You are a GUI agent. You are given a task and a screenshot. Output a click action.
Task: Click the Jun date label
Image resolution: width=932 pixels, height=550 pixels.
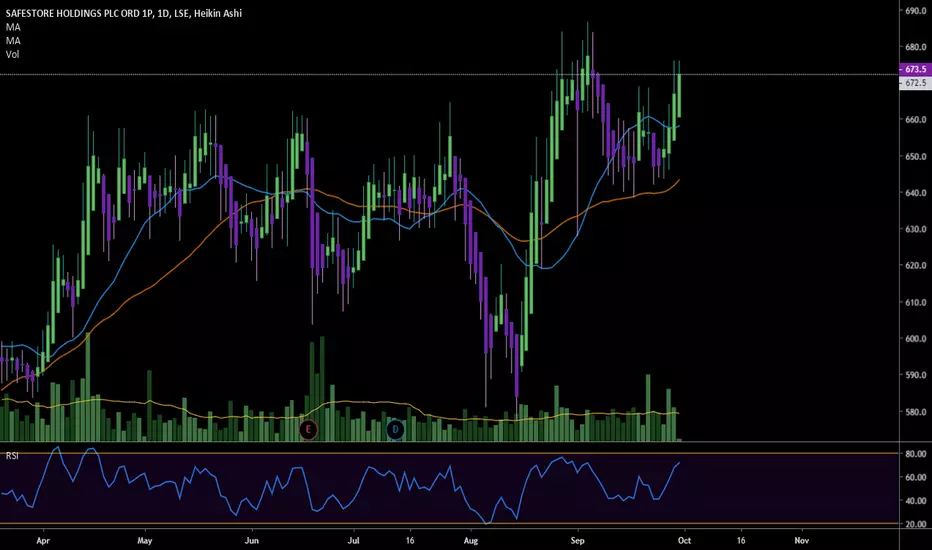click(x=251, y=540)
